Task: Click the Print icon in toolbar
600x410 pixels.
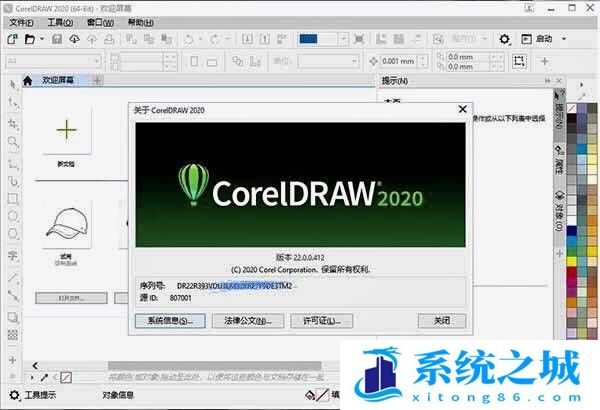Action: (x=109, y=39)
